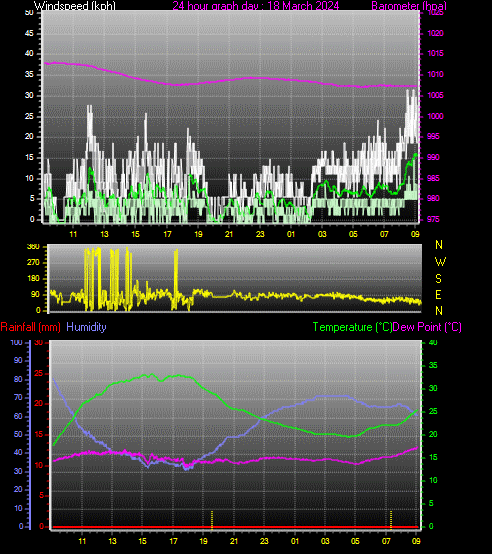Click the yellow dotted marker near hour 07
This screenshot has width=492, height=554.
[391, 520]
